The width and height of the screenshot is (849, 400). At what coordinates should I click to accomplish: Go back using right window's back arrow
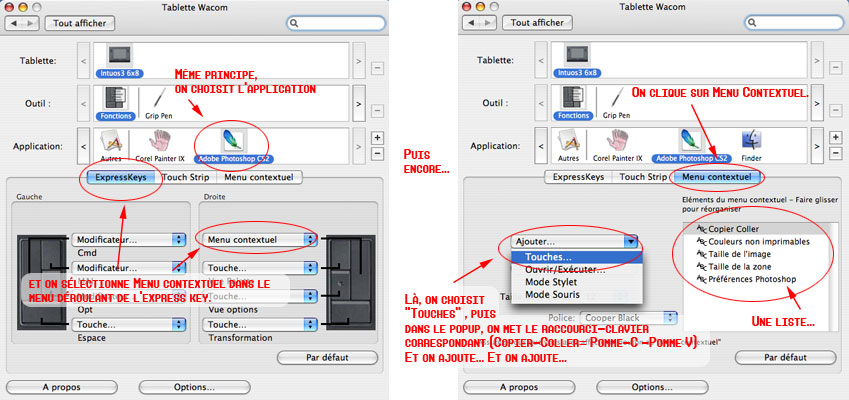472,23
